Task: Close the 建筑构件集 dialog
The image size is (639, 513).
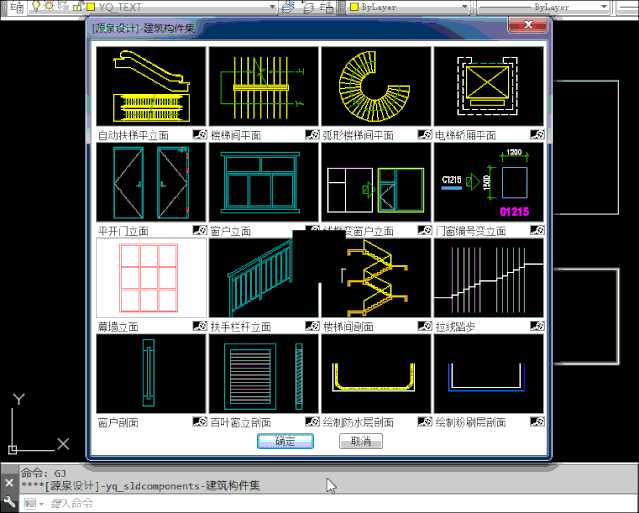Action: coord(527,25)
